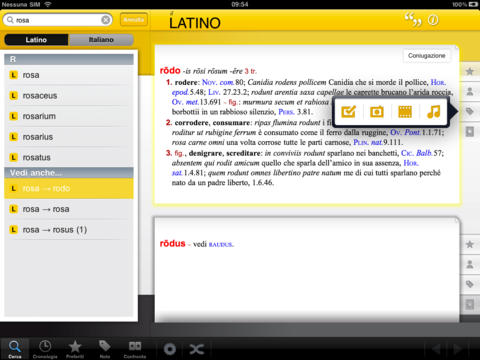Check the battery indicator in the status bar

tap(473, 4)
